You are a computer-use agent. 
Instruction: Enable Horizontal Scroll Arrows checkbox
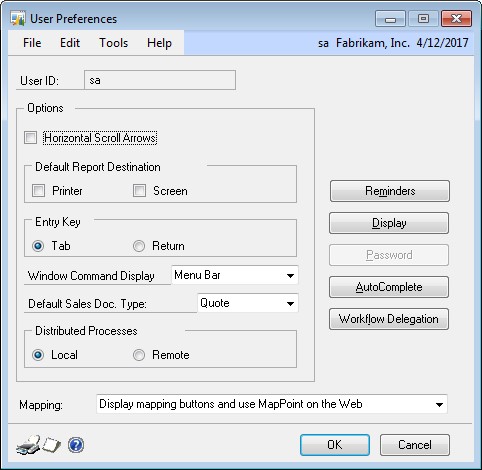tap(30, 138)
